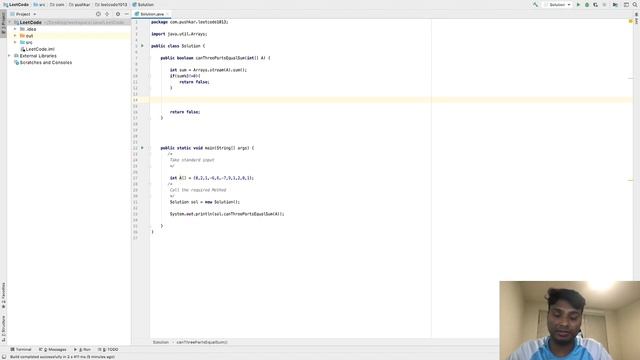Open Search Everywhere magnifier icon

tap(635, 4)
